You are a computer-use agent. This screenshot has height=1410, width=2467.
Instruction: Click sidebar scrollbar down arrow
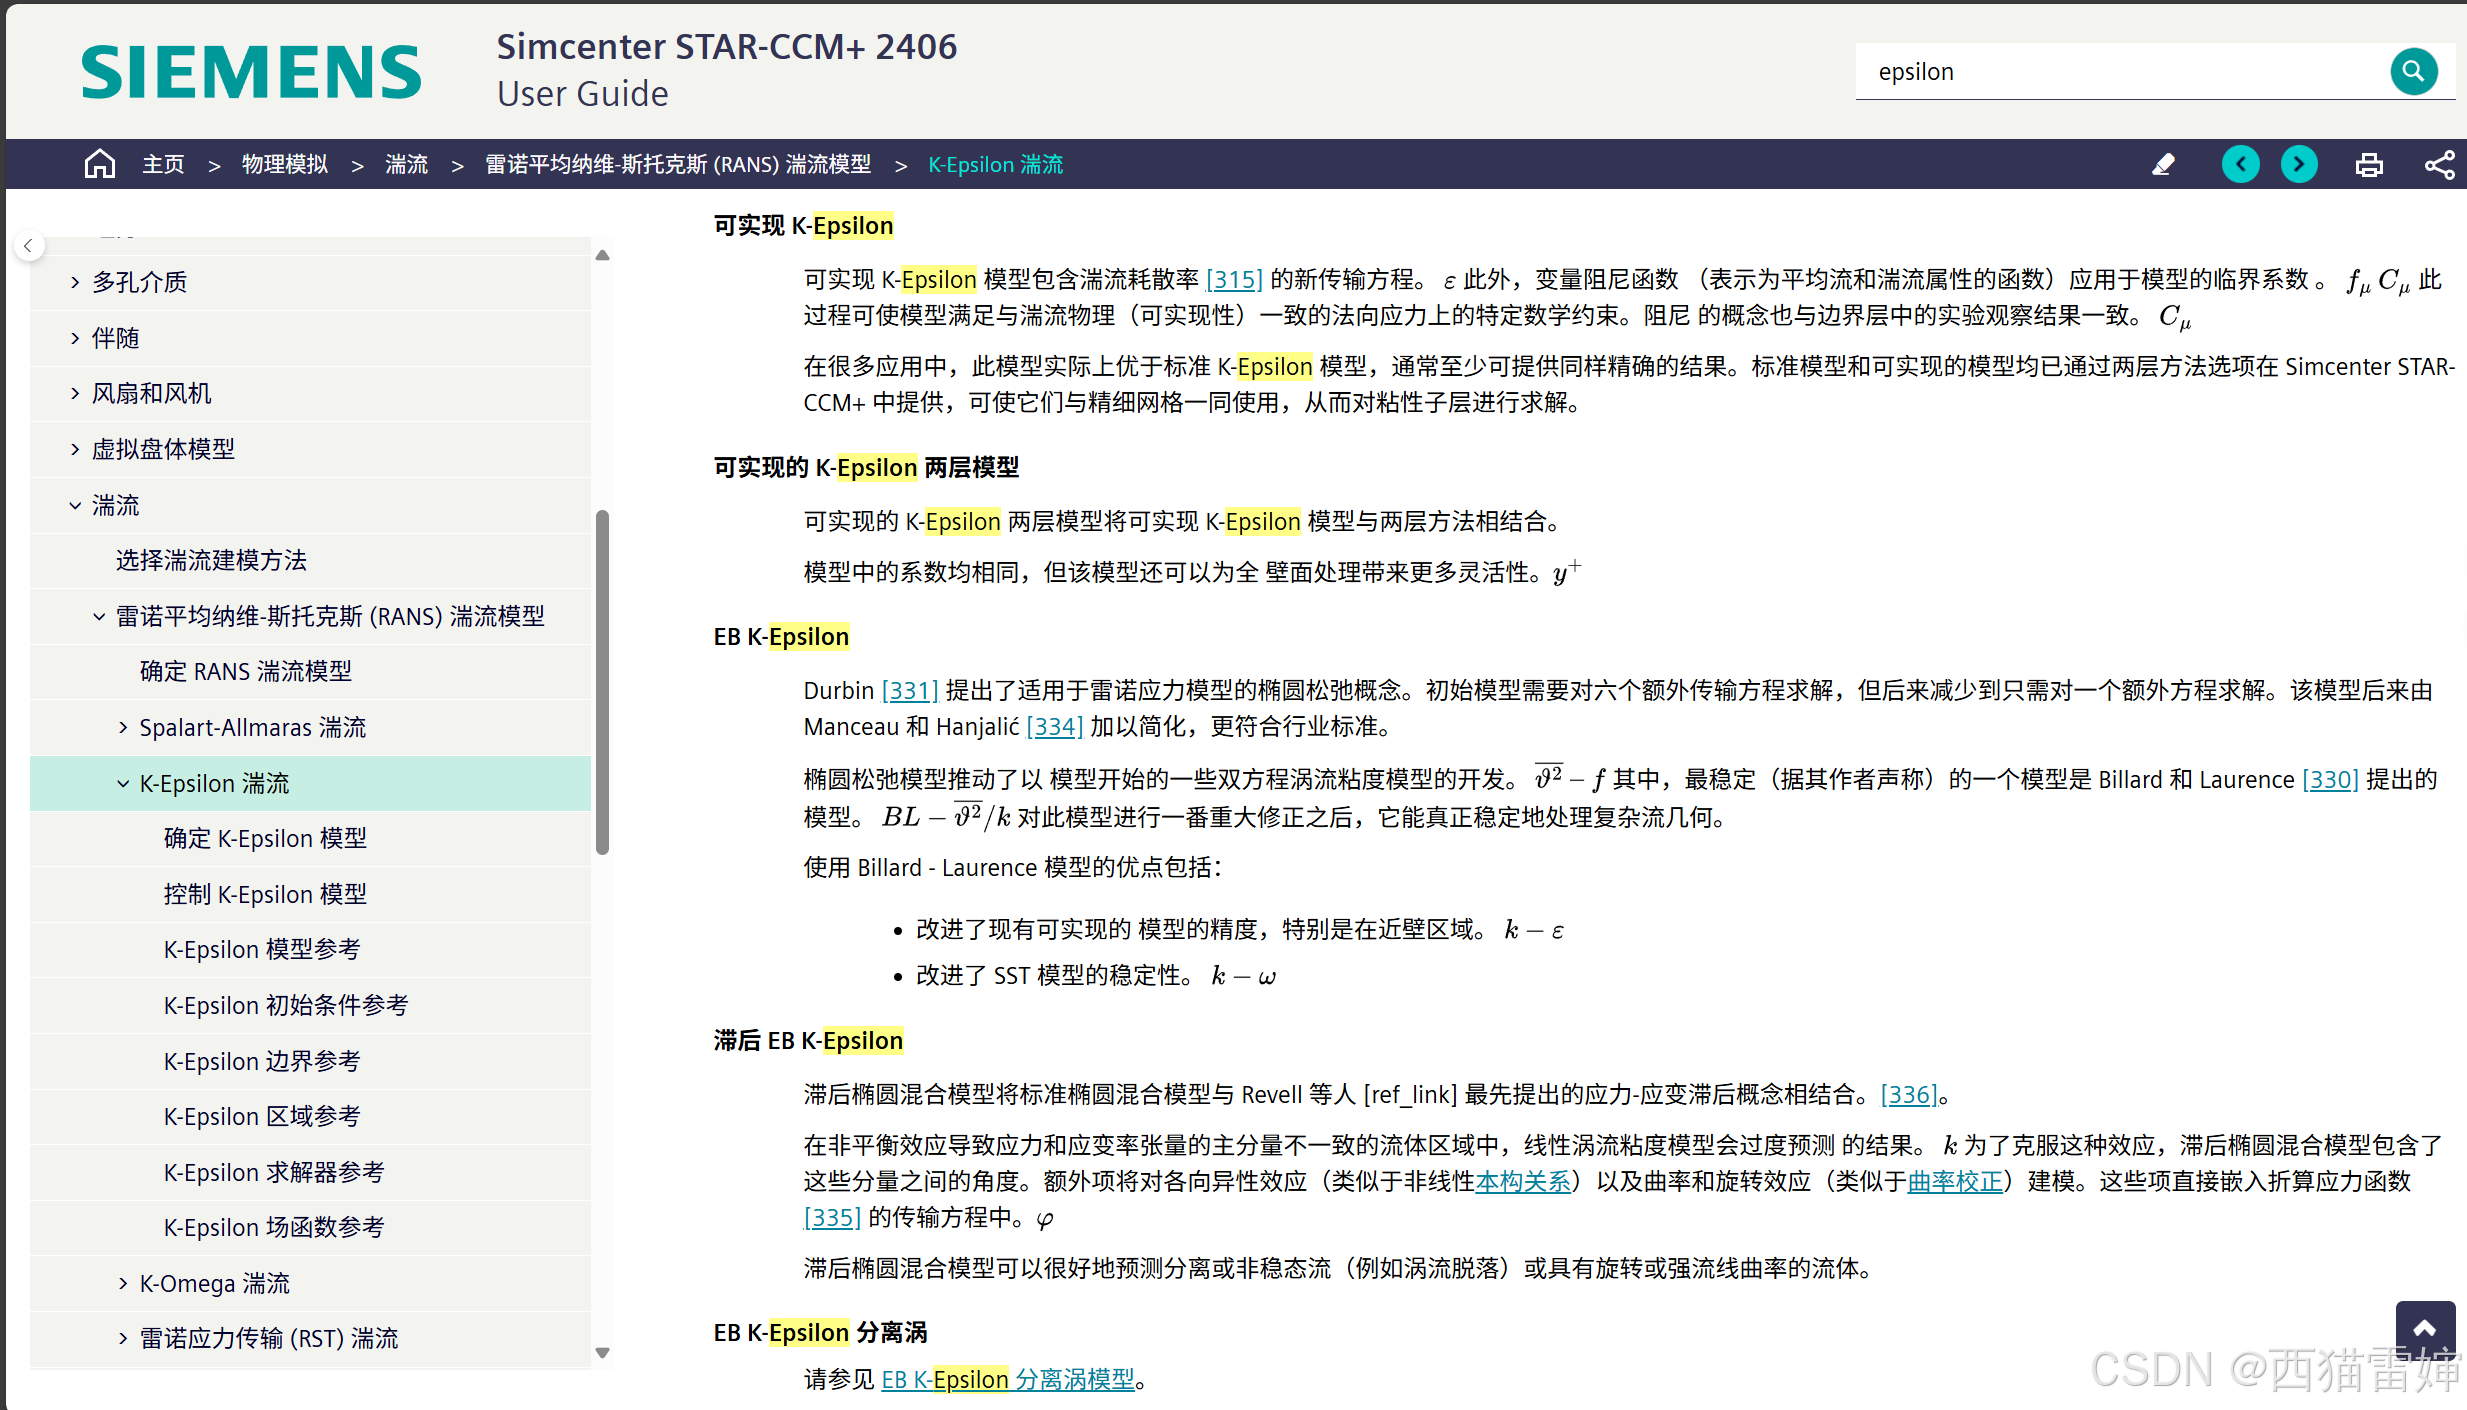[602, 1353]
